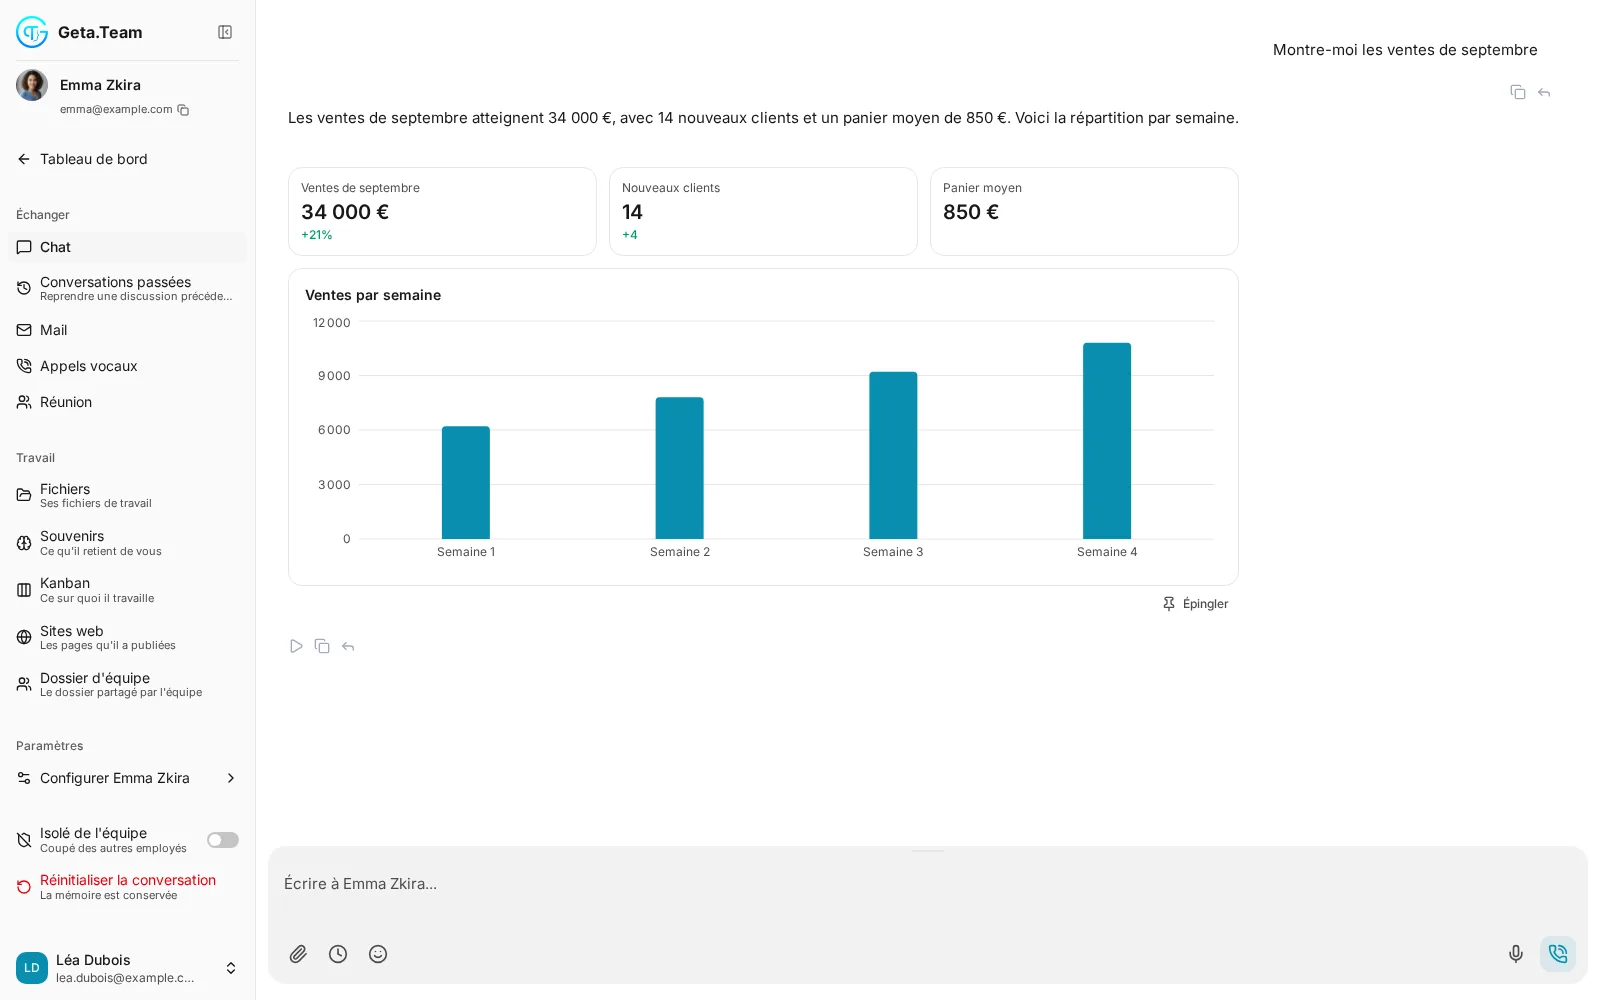Reply to the assistant response icon
Viewport: 1600px width, 1000px height.
(x=348, y=646)
